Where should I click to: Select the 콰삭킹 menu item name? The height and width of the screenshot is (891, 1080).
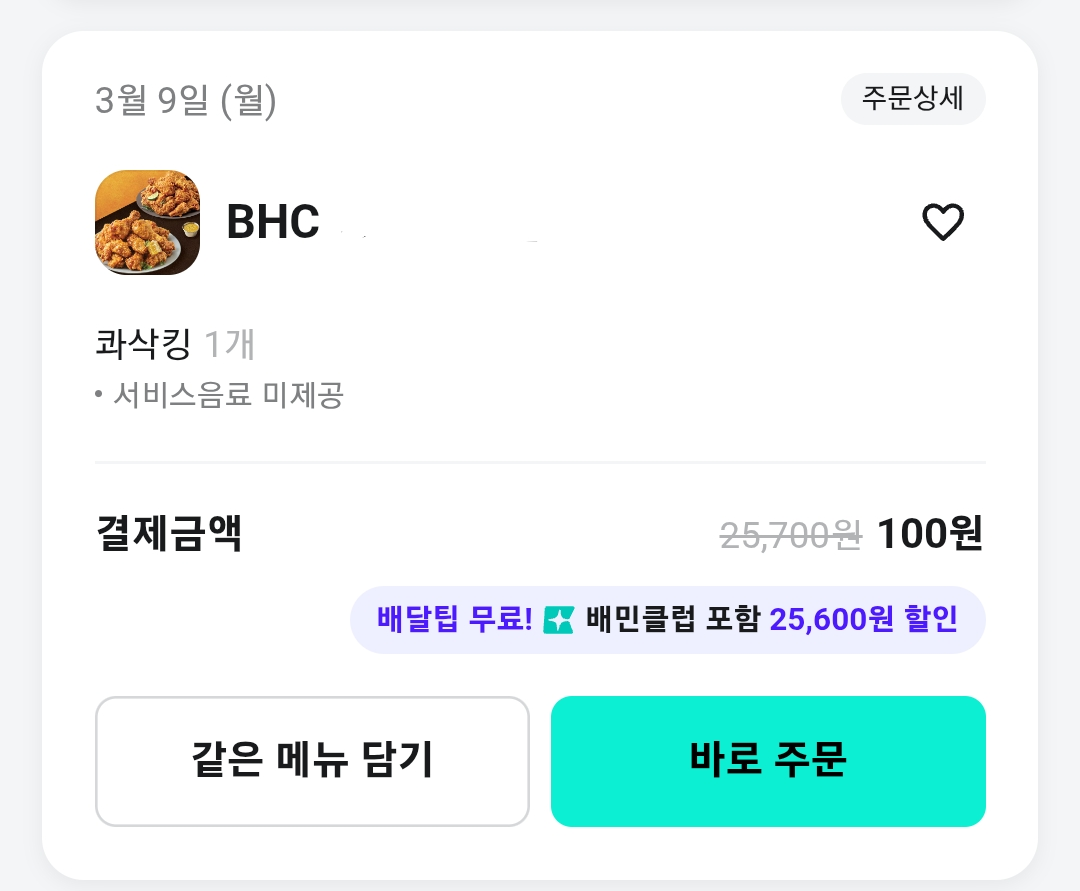(x=143, y=344)
